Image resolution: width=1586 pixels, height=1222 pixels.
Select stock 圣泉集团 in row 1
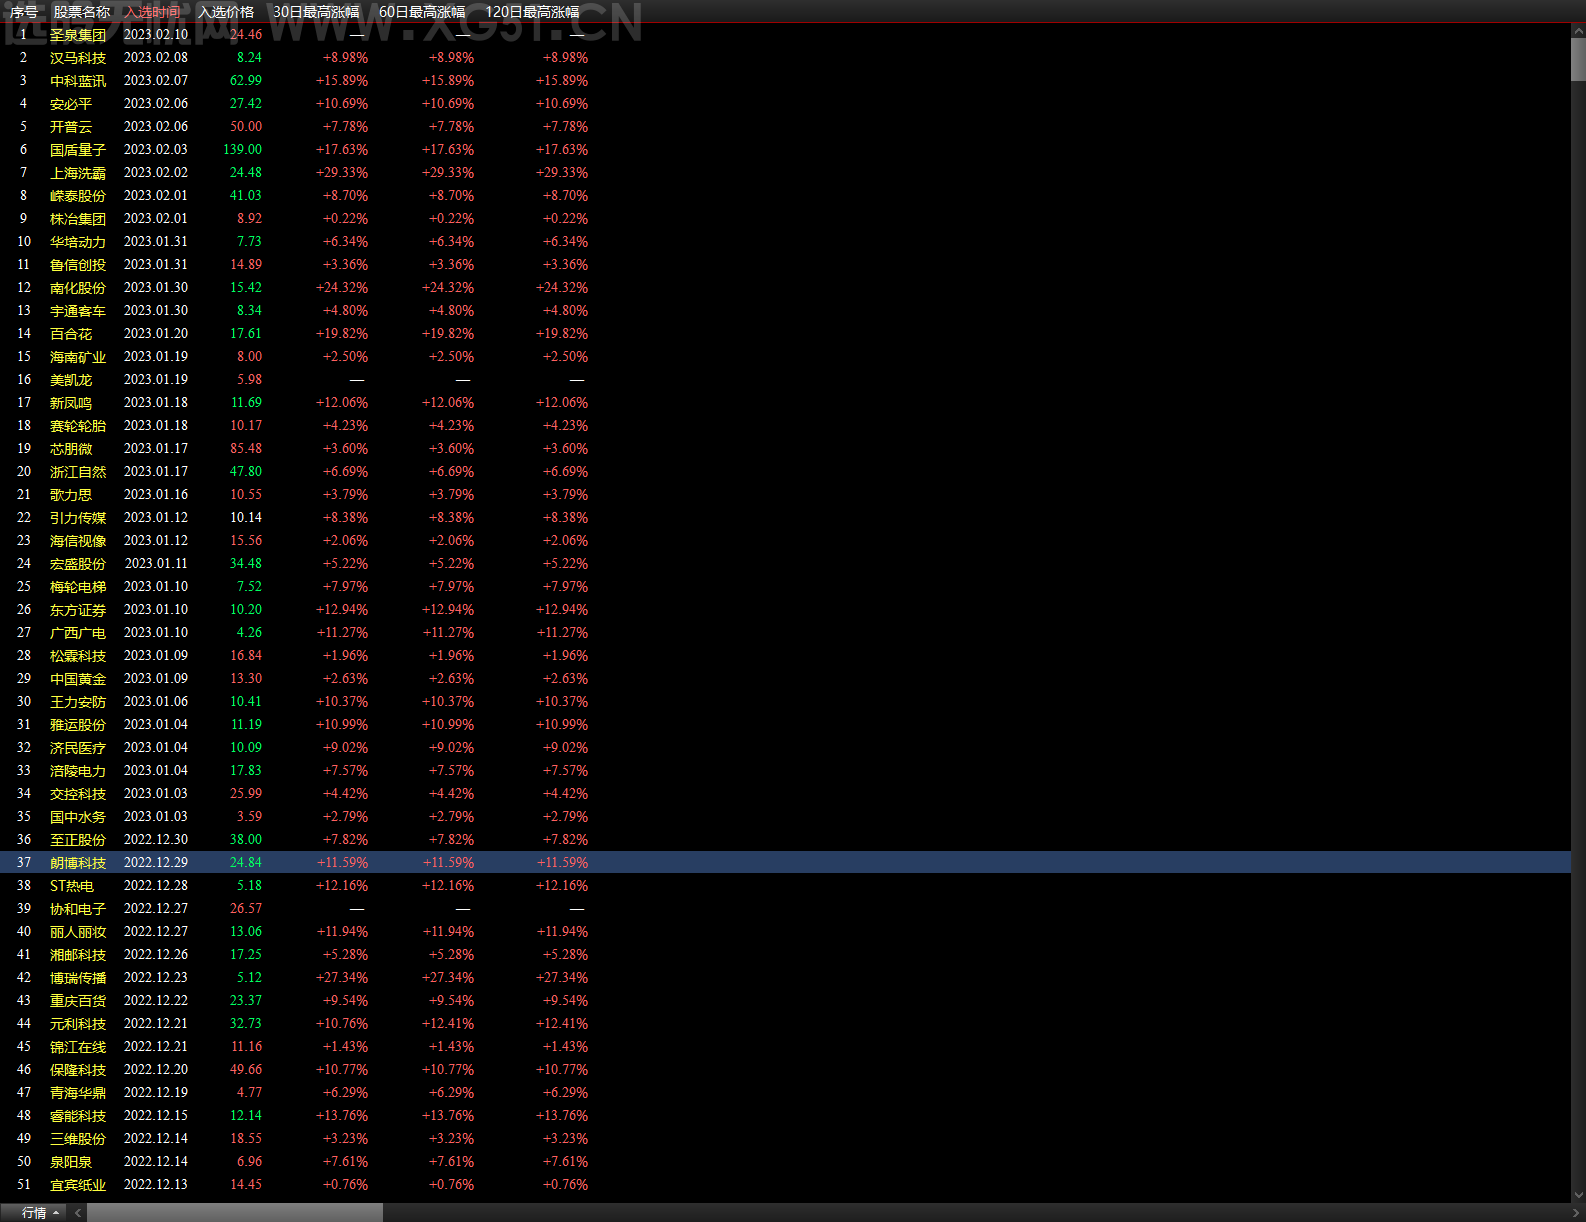[78, 35]
